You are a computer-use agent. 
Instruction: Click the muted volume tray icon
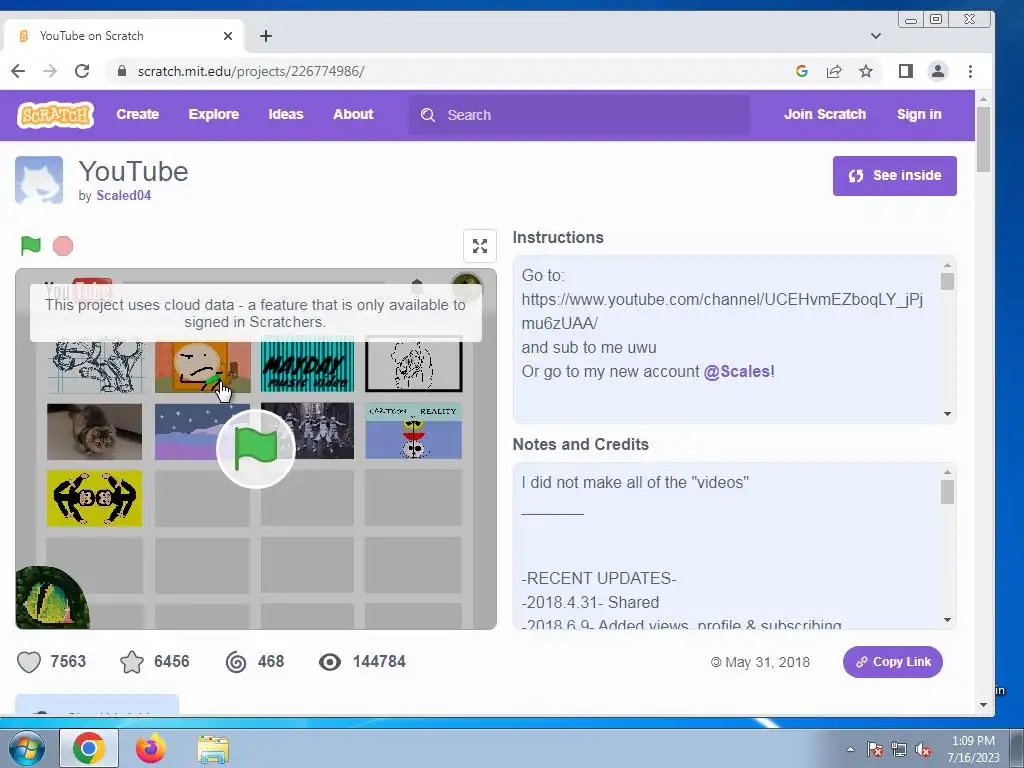(923, 750)
